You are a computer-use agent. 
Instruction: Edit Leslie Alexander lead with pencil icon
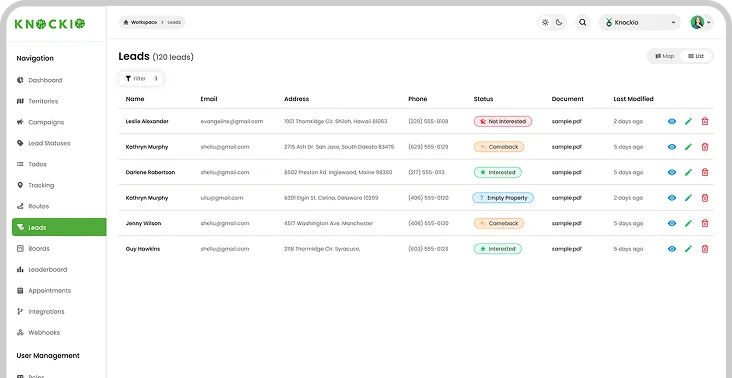[688, 121]
